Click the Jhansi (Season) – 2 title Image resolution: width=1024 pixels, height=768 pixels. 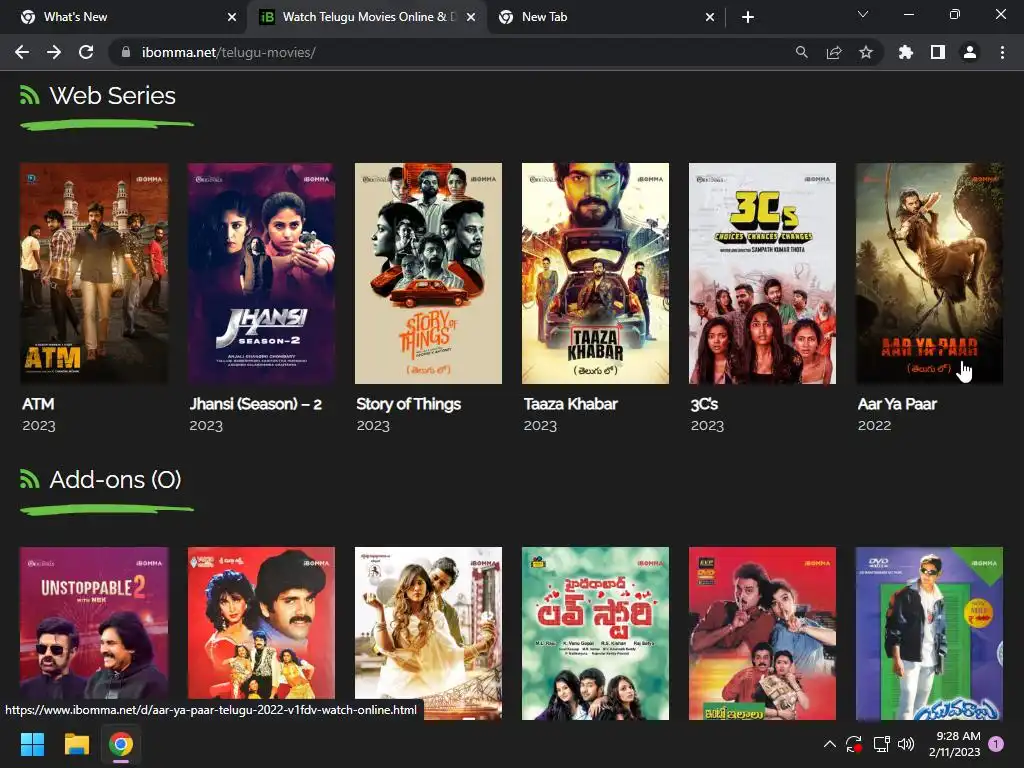255,404
